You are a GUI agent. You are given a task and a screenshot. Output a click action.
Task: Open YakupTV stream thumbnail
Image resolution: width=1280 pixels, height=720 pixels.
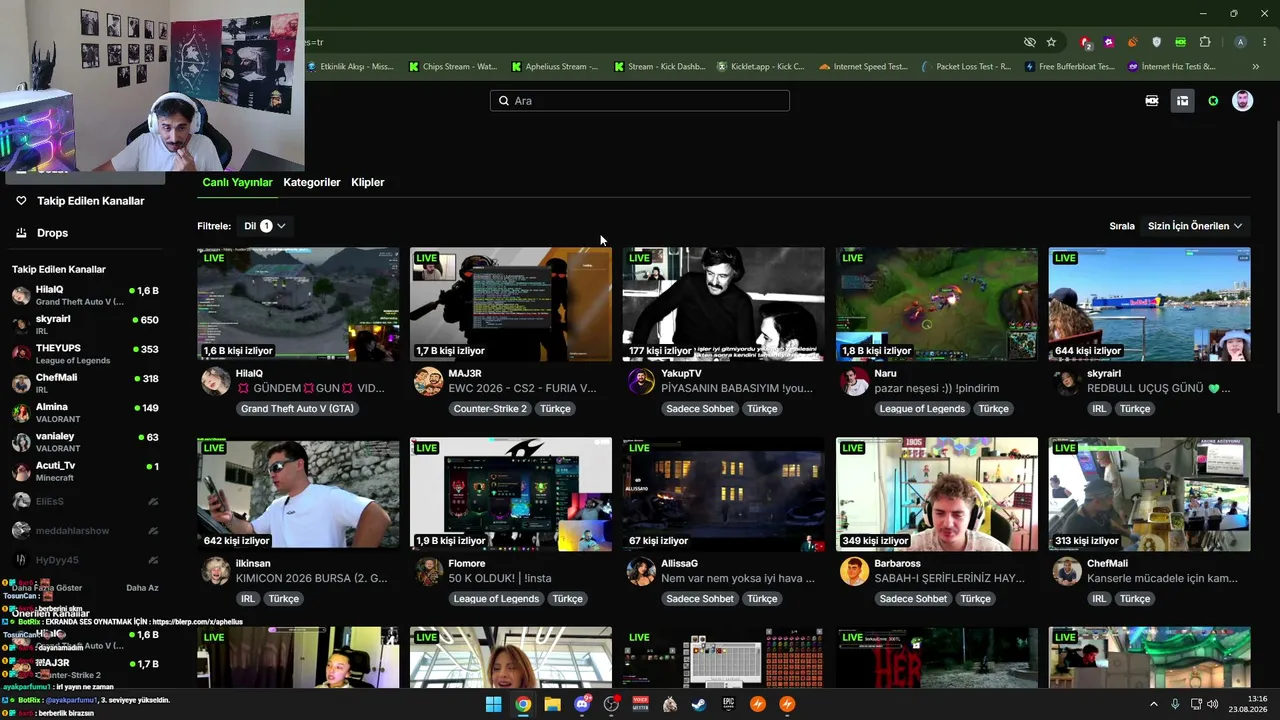click(x=724, y=304)
